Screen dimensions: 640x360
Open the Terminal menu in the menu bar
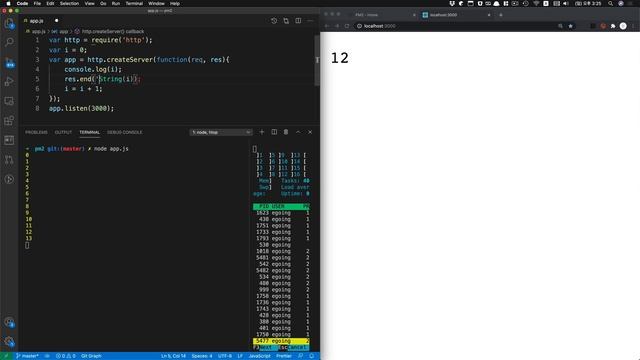point(134,3)
